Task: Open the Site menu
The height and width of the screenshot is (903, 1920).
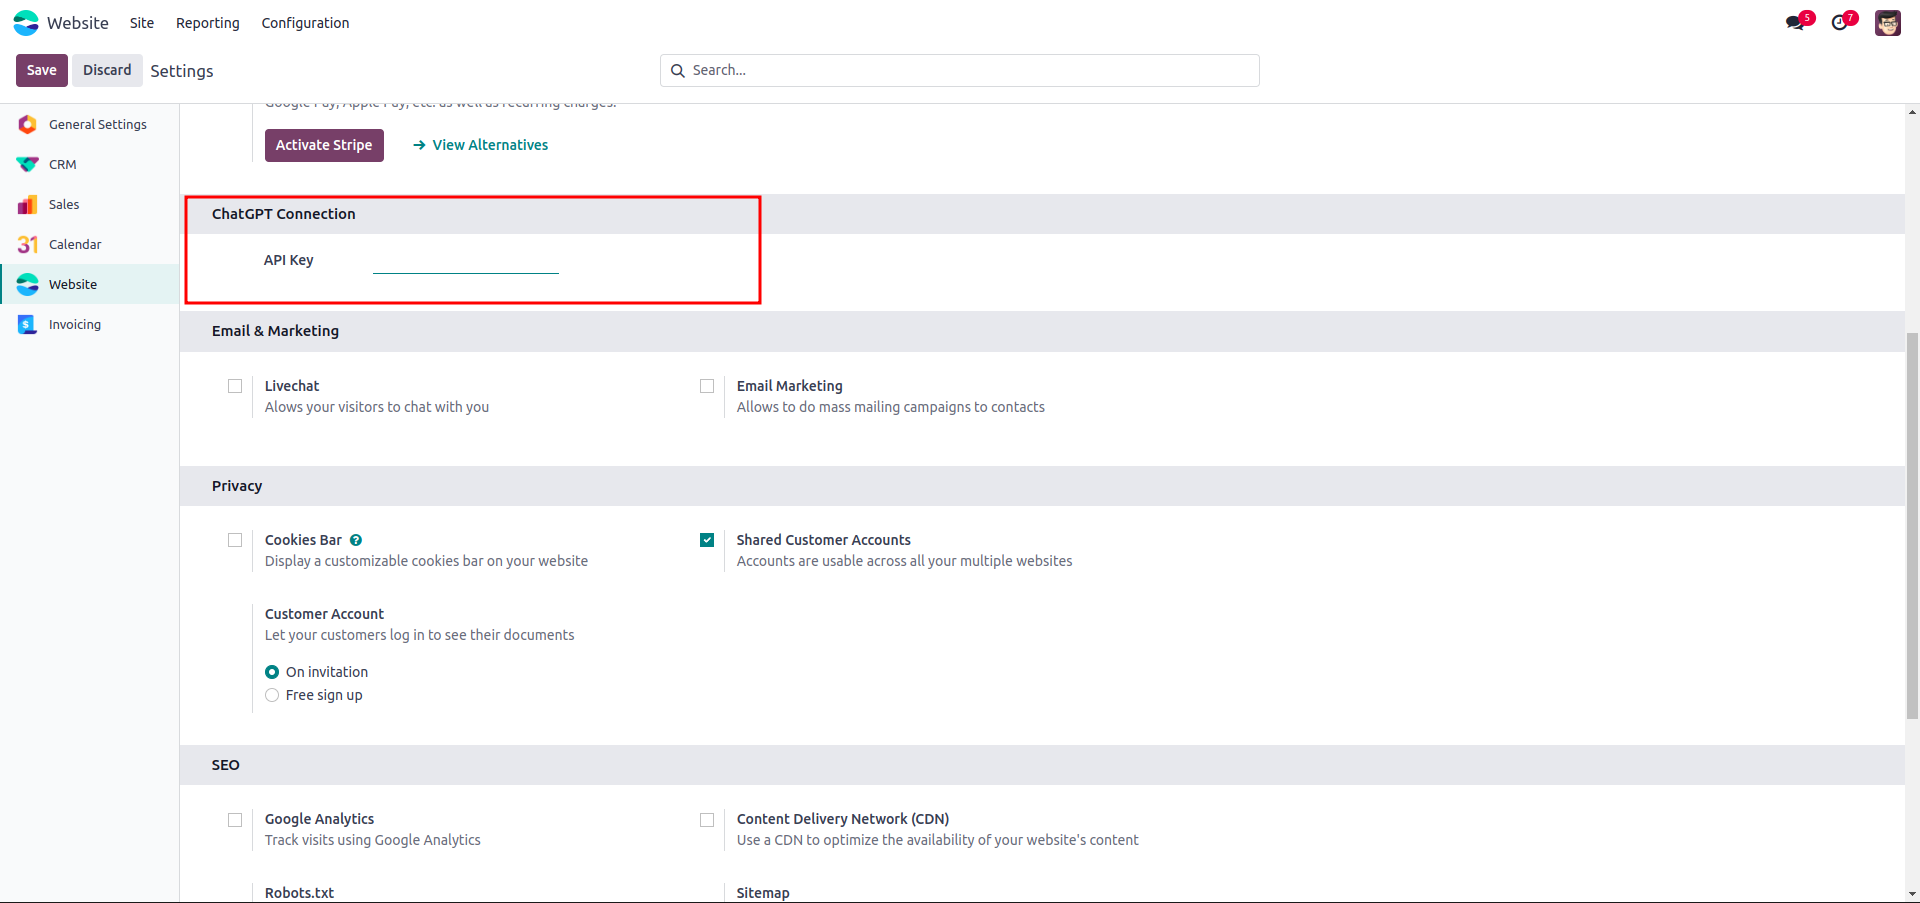Action: tap(142, 23)
